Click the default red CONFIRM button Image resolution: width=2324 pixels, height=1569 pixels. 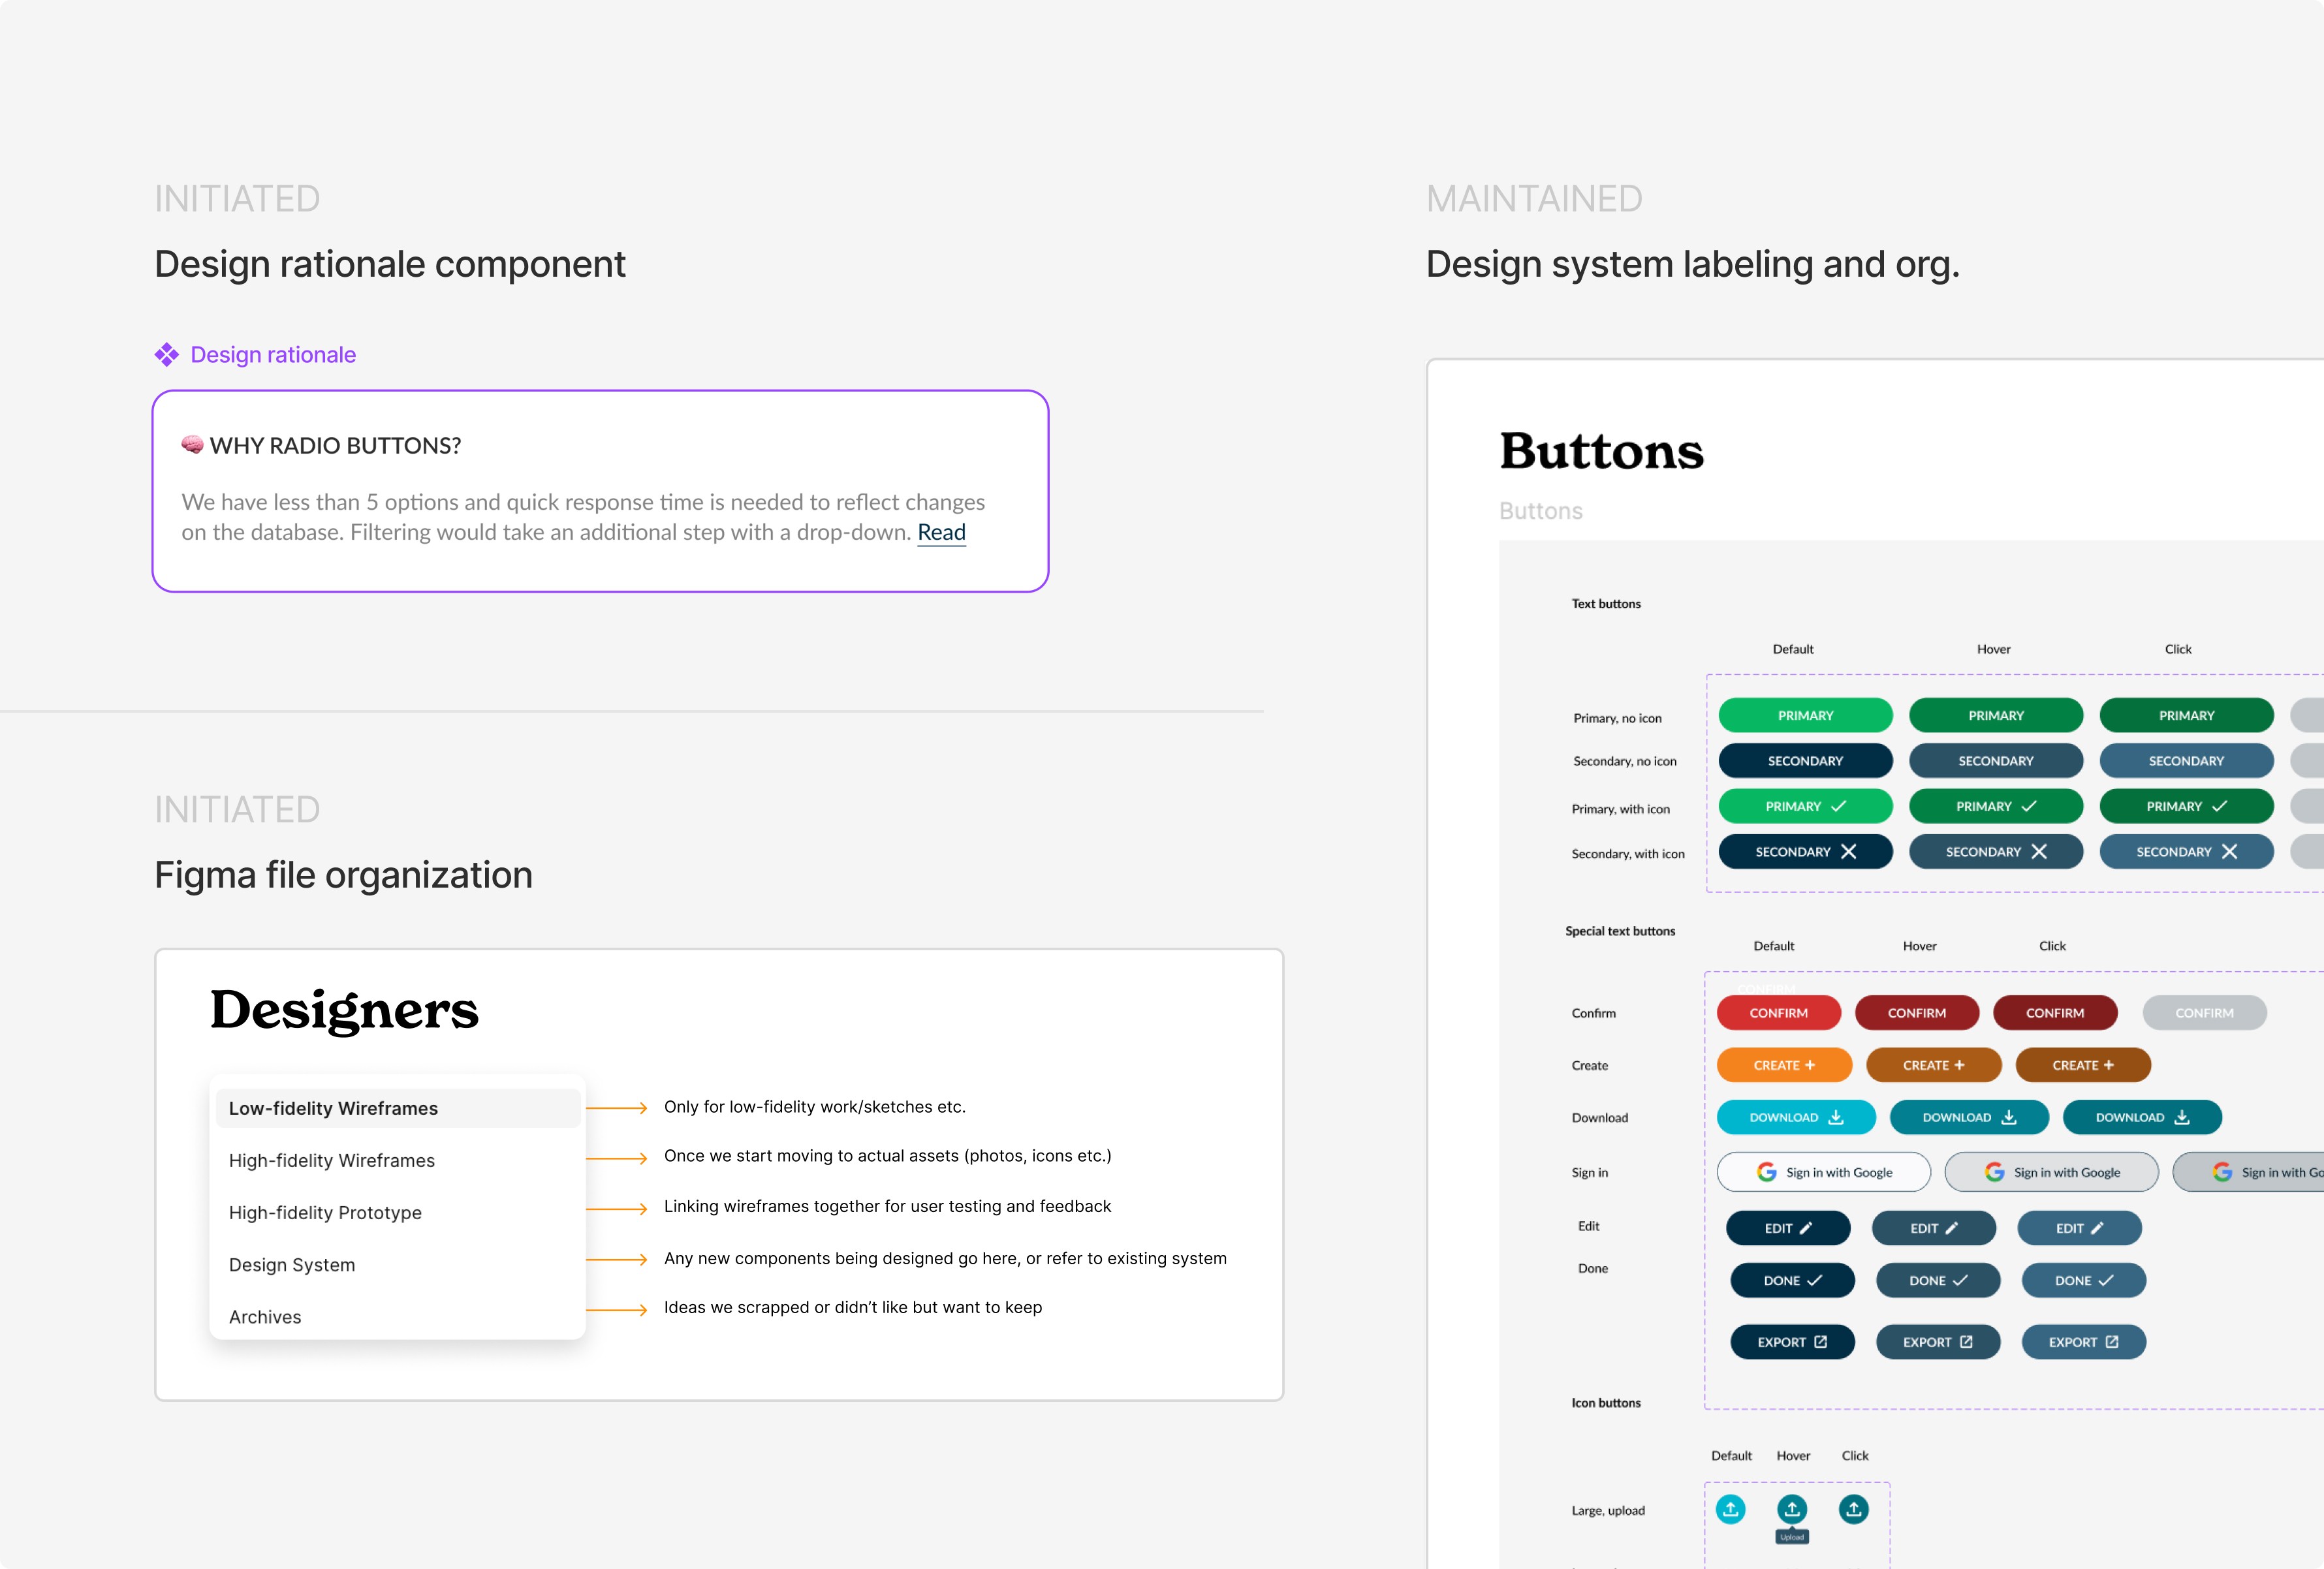point(1778,1013)
